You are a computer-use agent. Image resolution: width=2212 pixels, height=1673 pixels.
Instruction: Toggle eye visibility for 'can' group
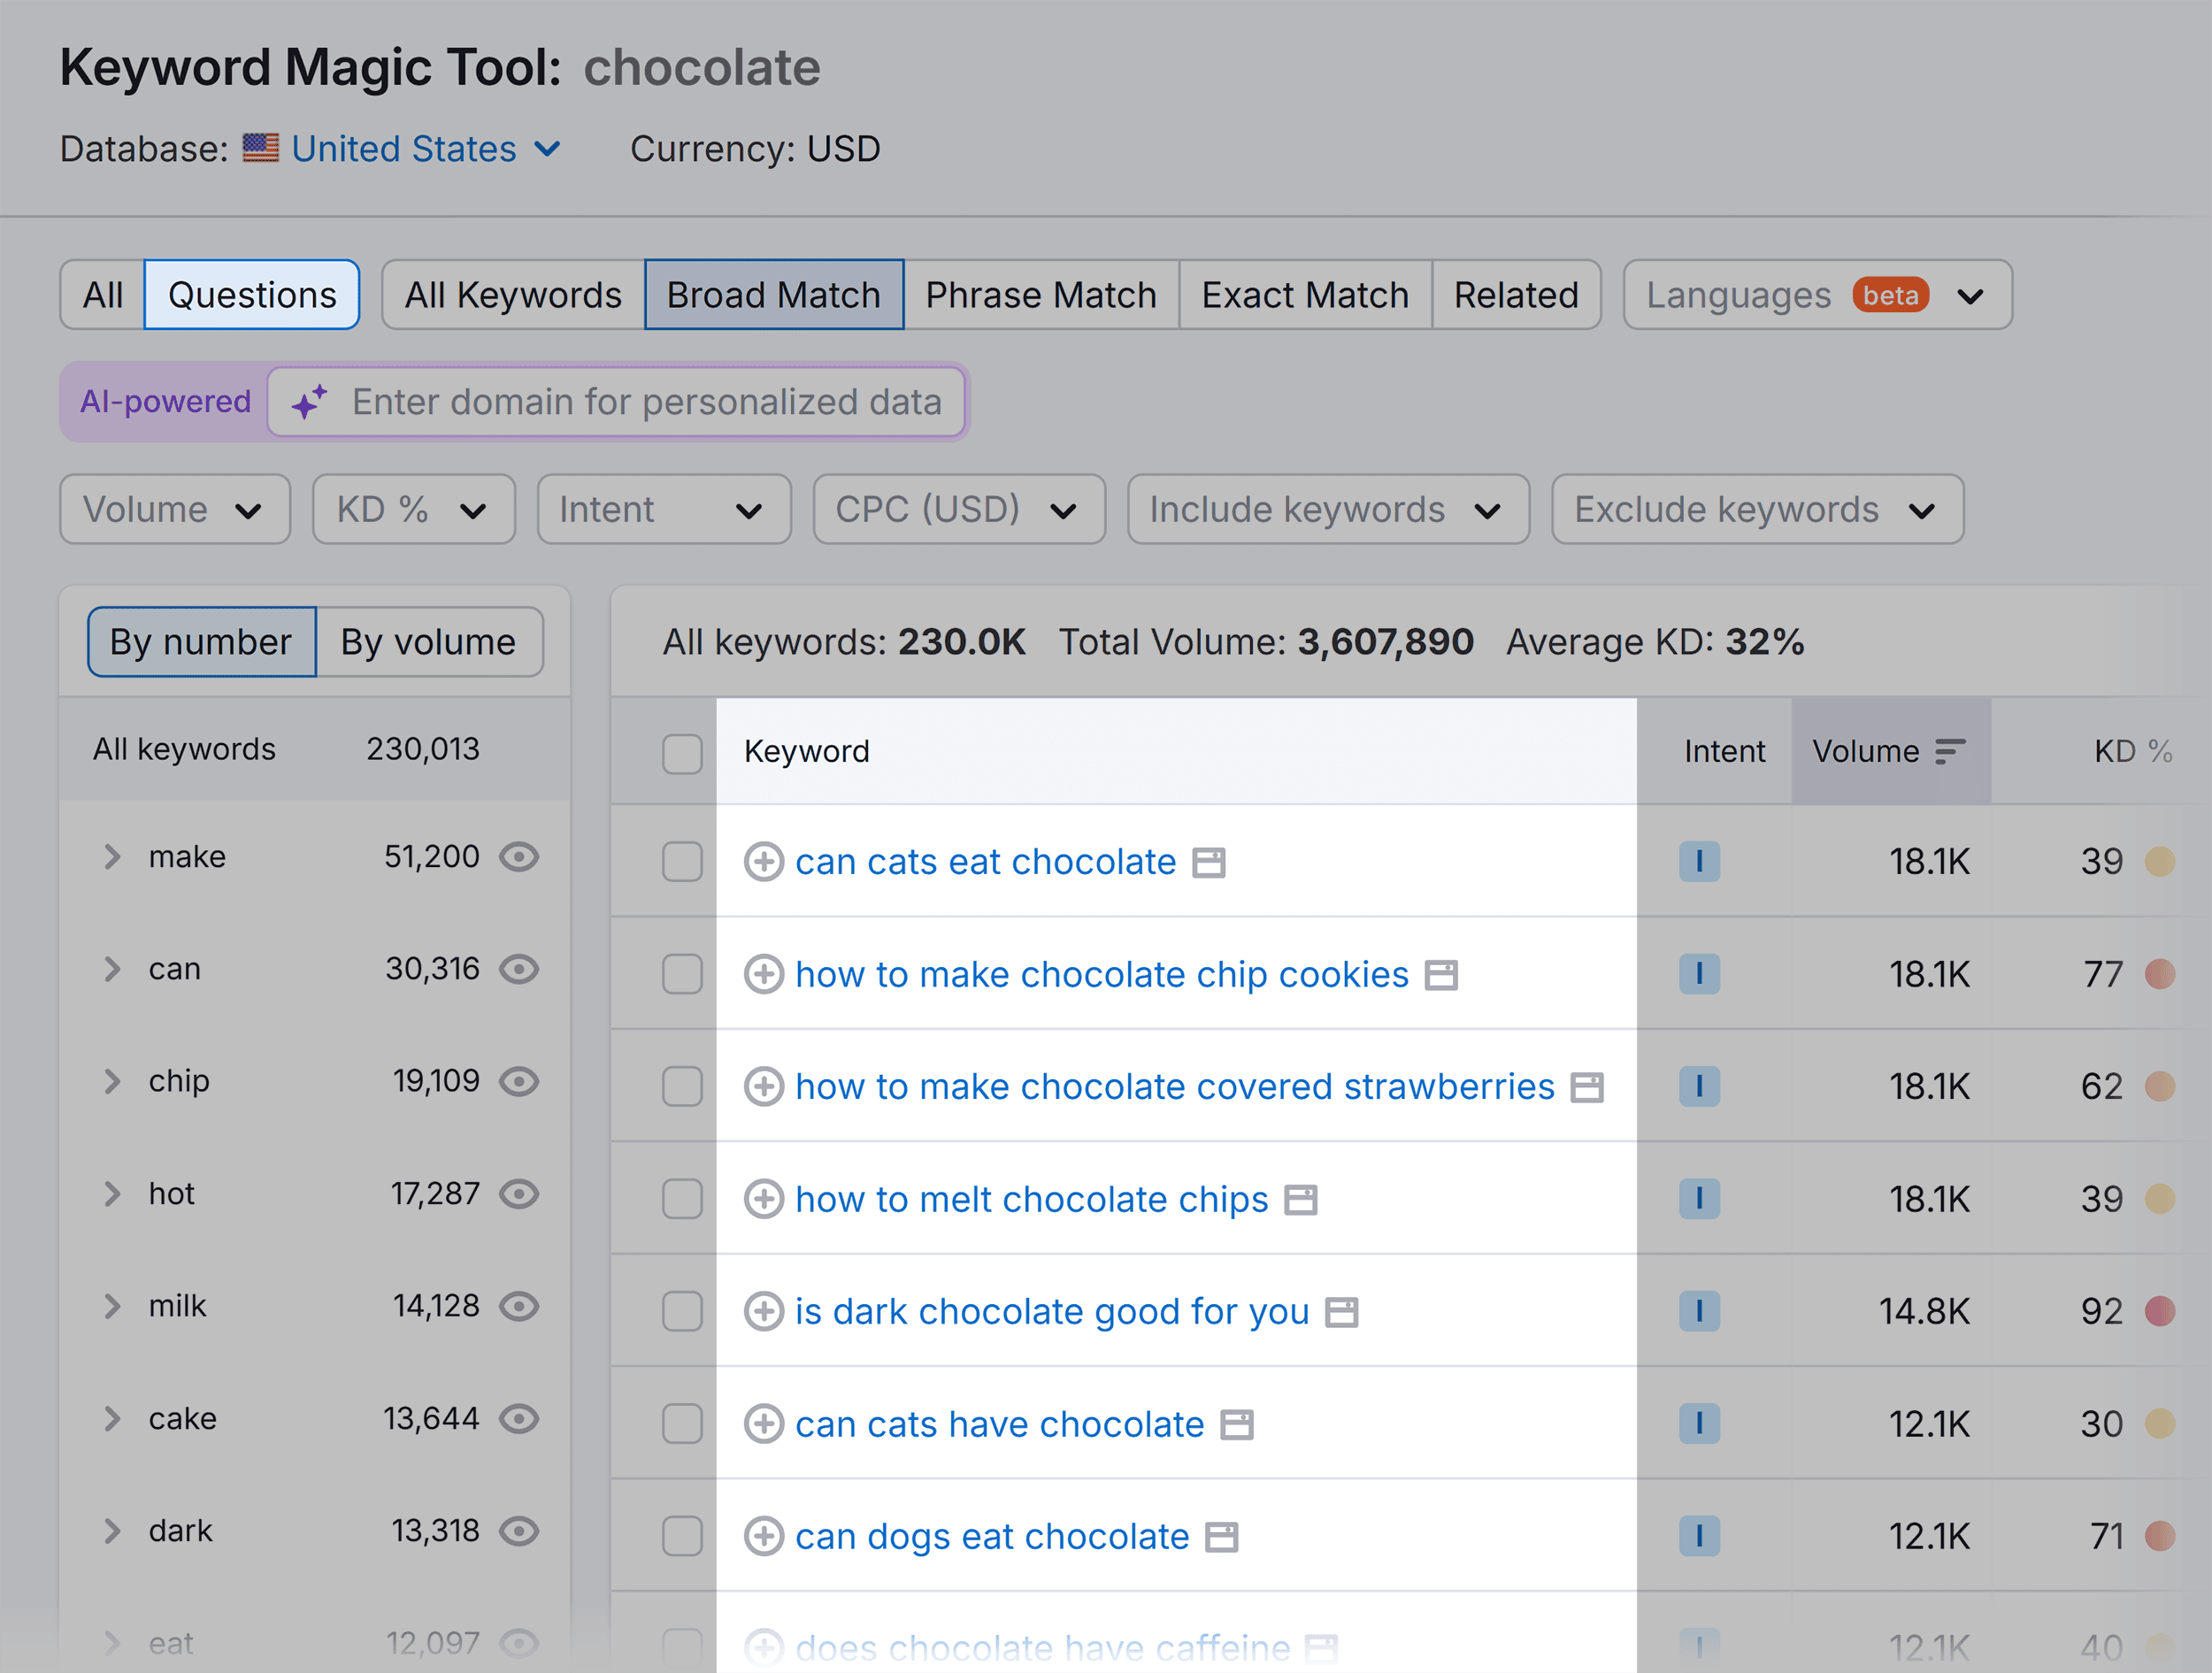(x=519, y=969)
